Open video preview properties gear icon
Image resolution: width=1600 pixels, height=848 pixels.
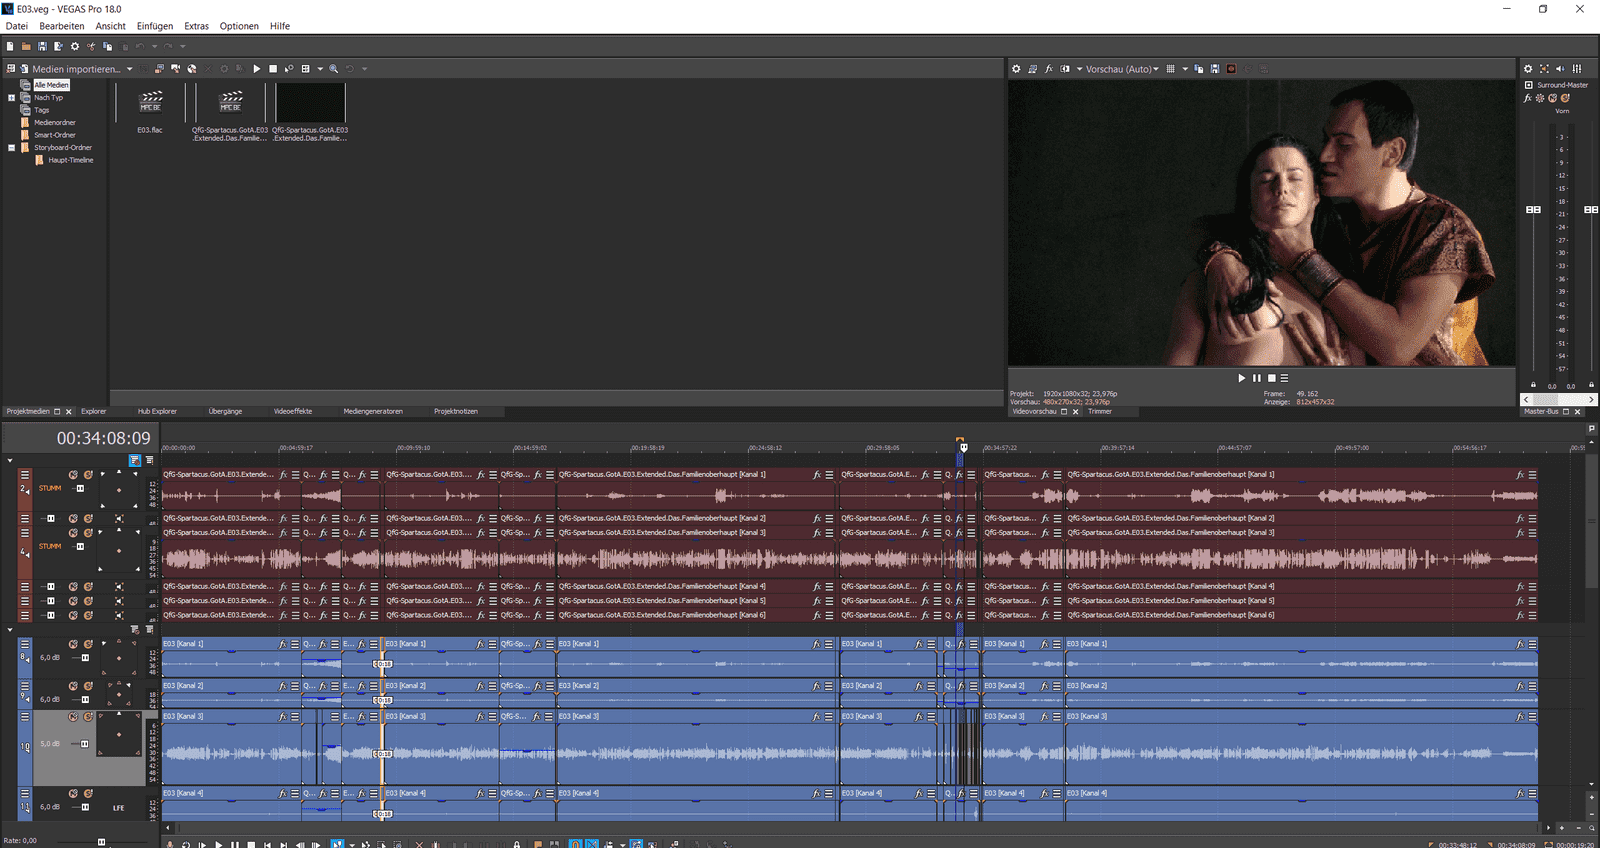point(1016,69)
